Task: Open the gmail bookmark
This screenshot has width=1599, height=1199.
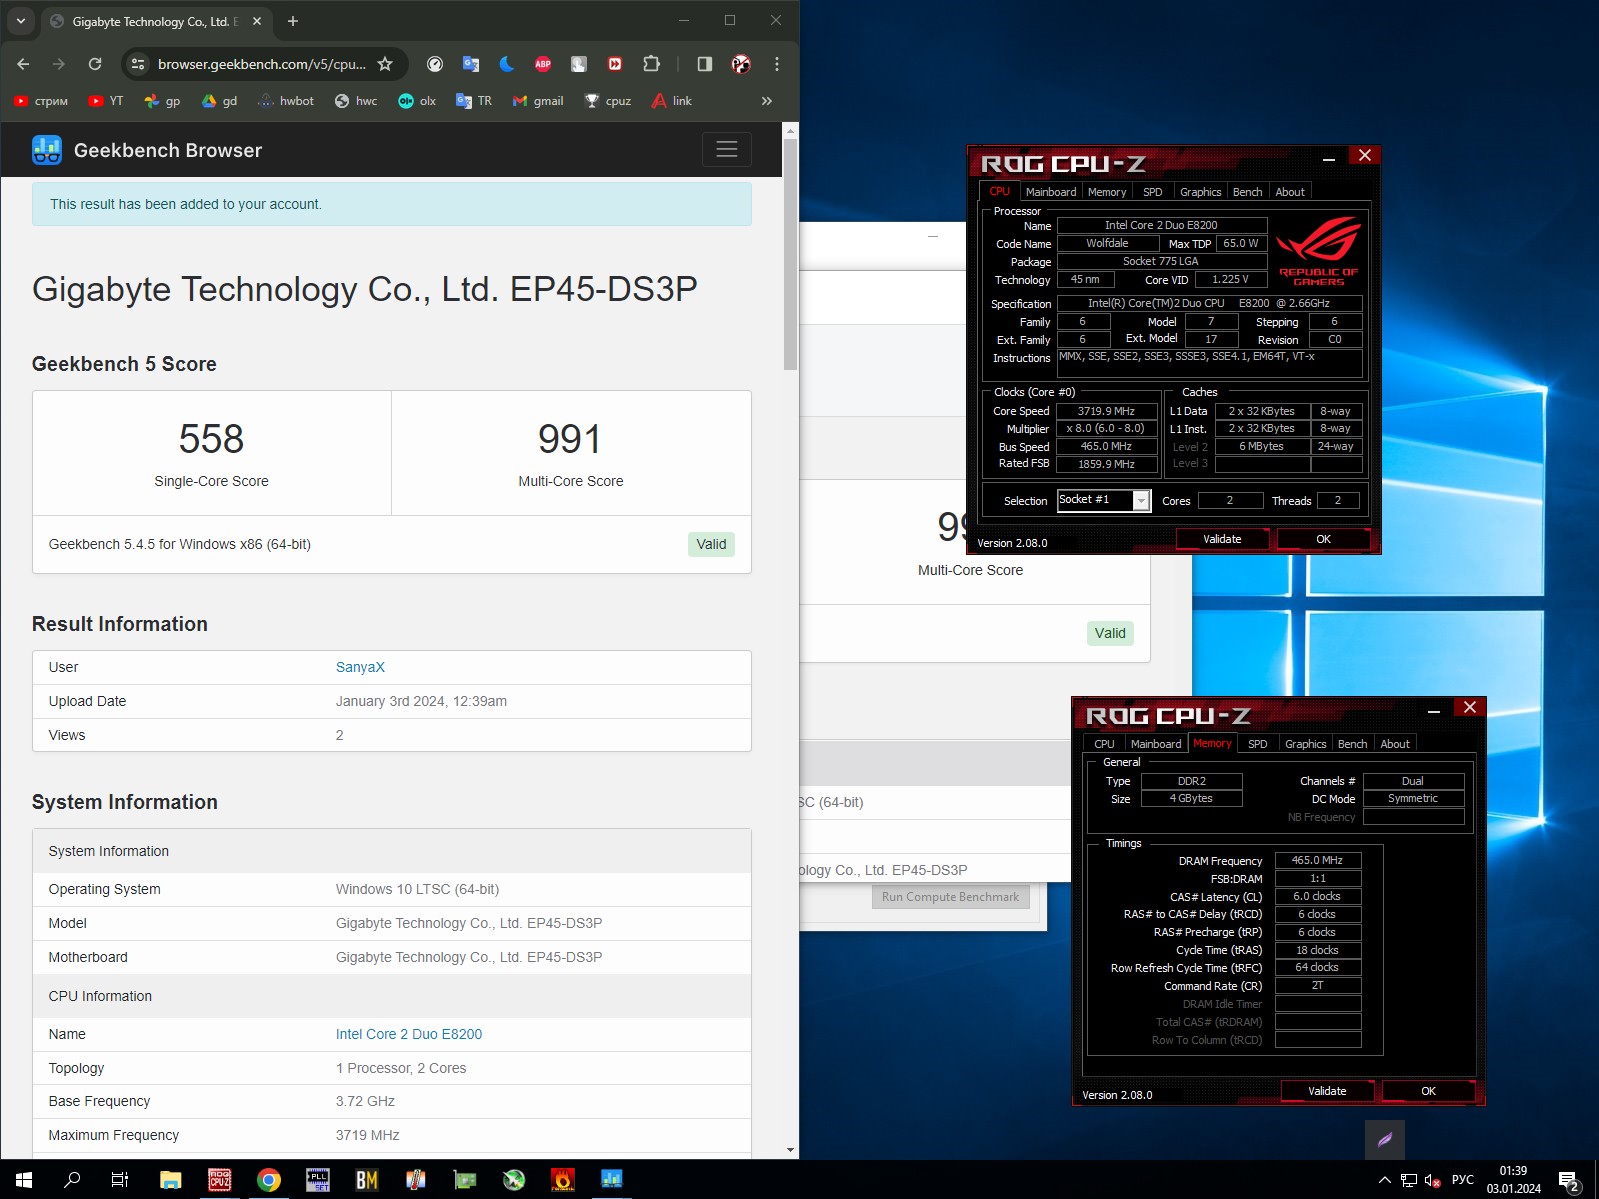Action: click(538, 101)
